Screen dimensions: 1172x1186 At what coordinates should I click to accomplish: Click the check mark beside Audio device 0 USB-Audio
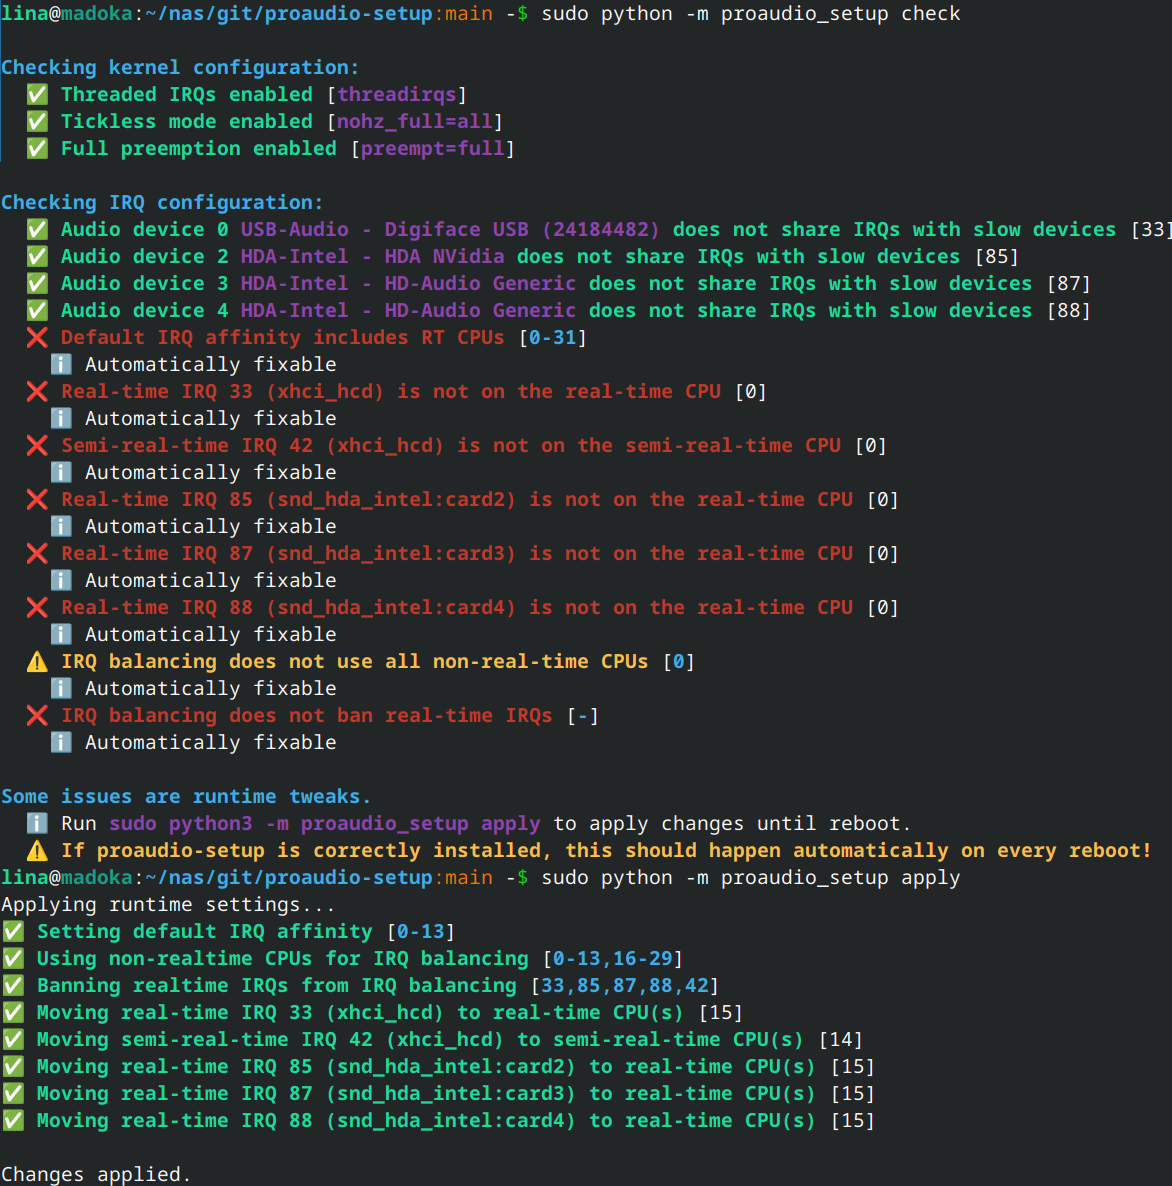37,230
